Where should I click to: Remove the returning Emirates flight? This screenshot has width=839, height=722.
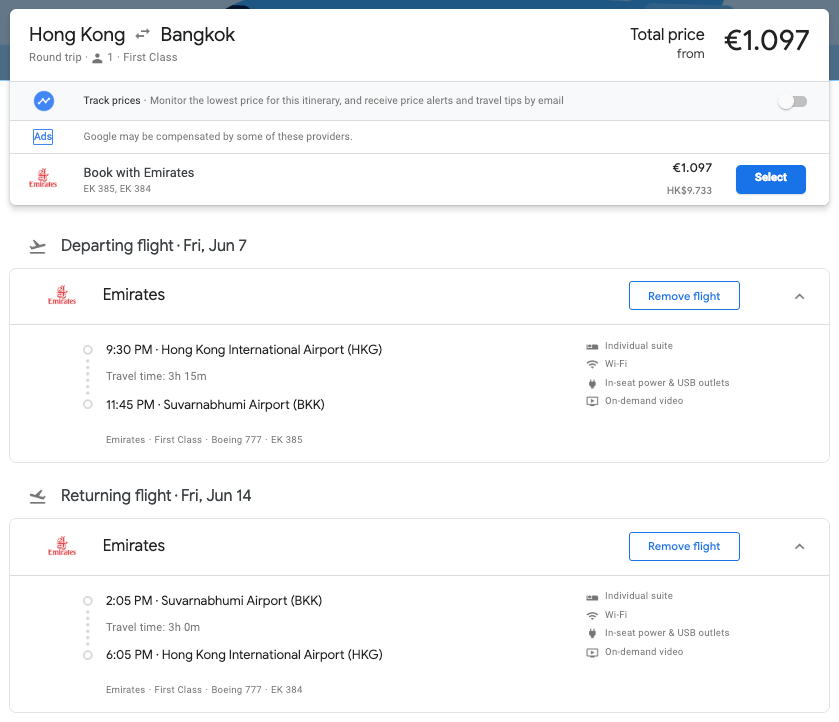[684, 546]
